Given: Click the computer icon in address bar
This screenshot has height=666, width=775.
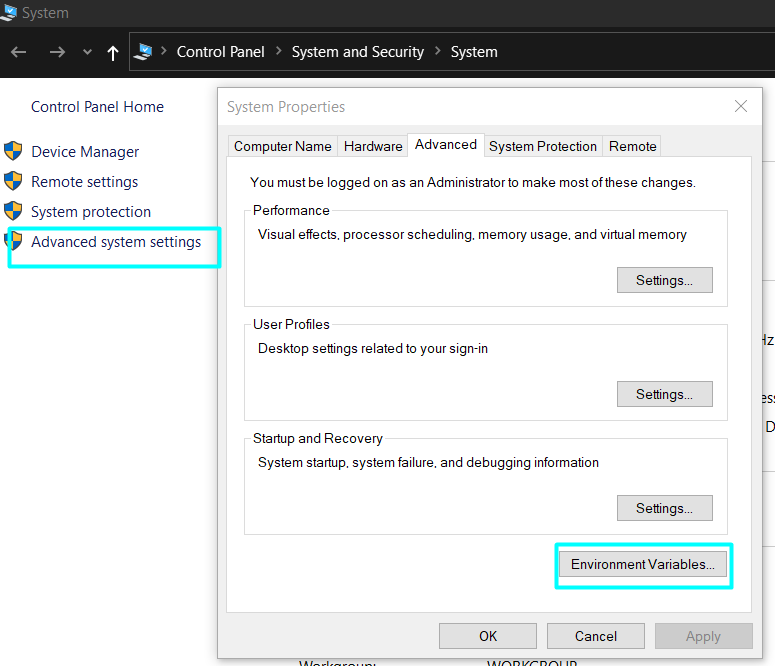Looking at the screenshot, I should [144, 52].
